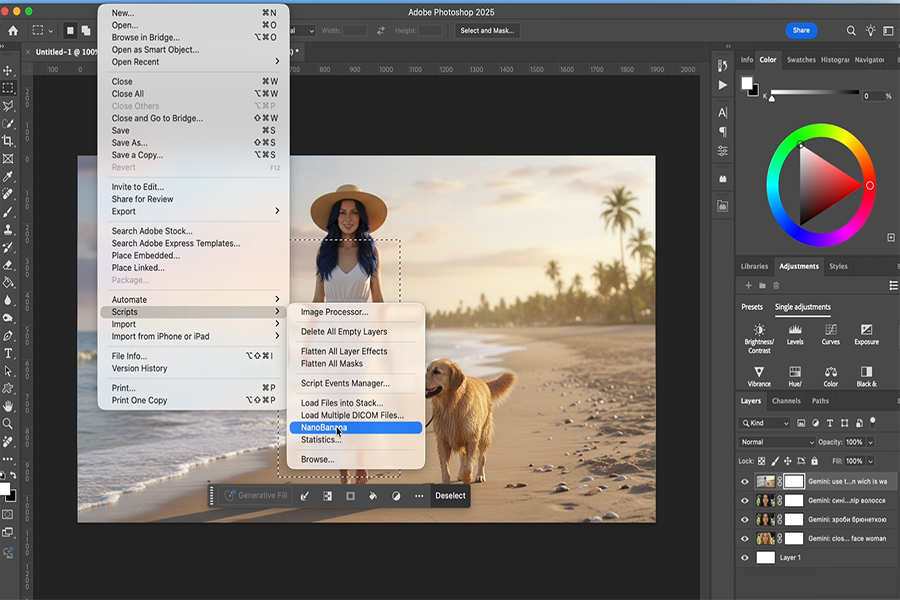Open the three-dots more options in taskbar
The width and height of the screenshot is (900, 600).
click(x=419, y=496)
